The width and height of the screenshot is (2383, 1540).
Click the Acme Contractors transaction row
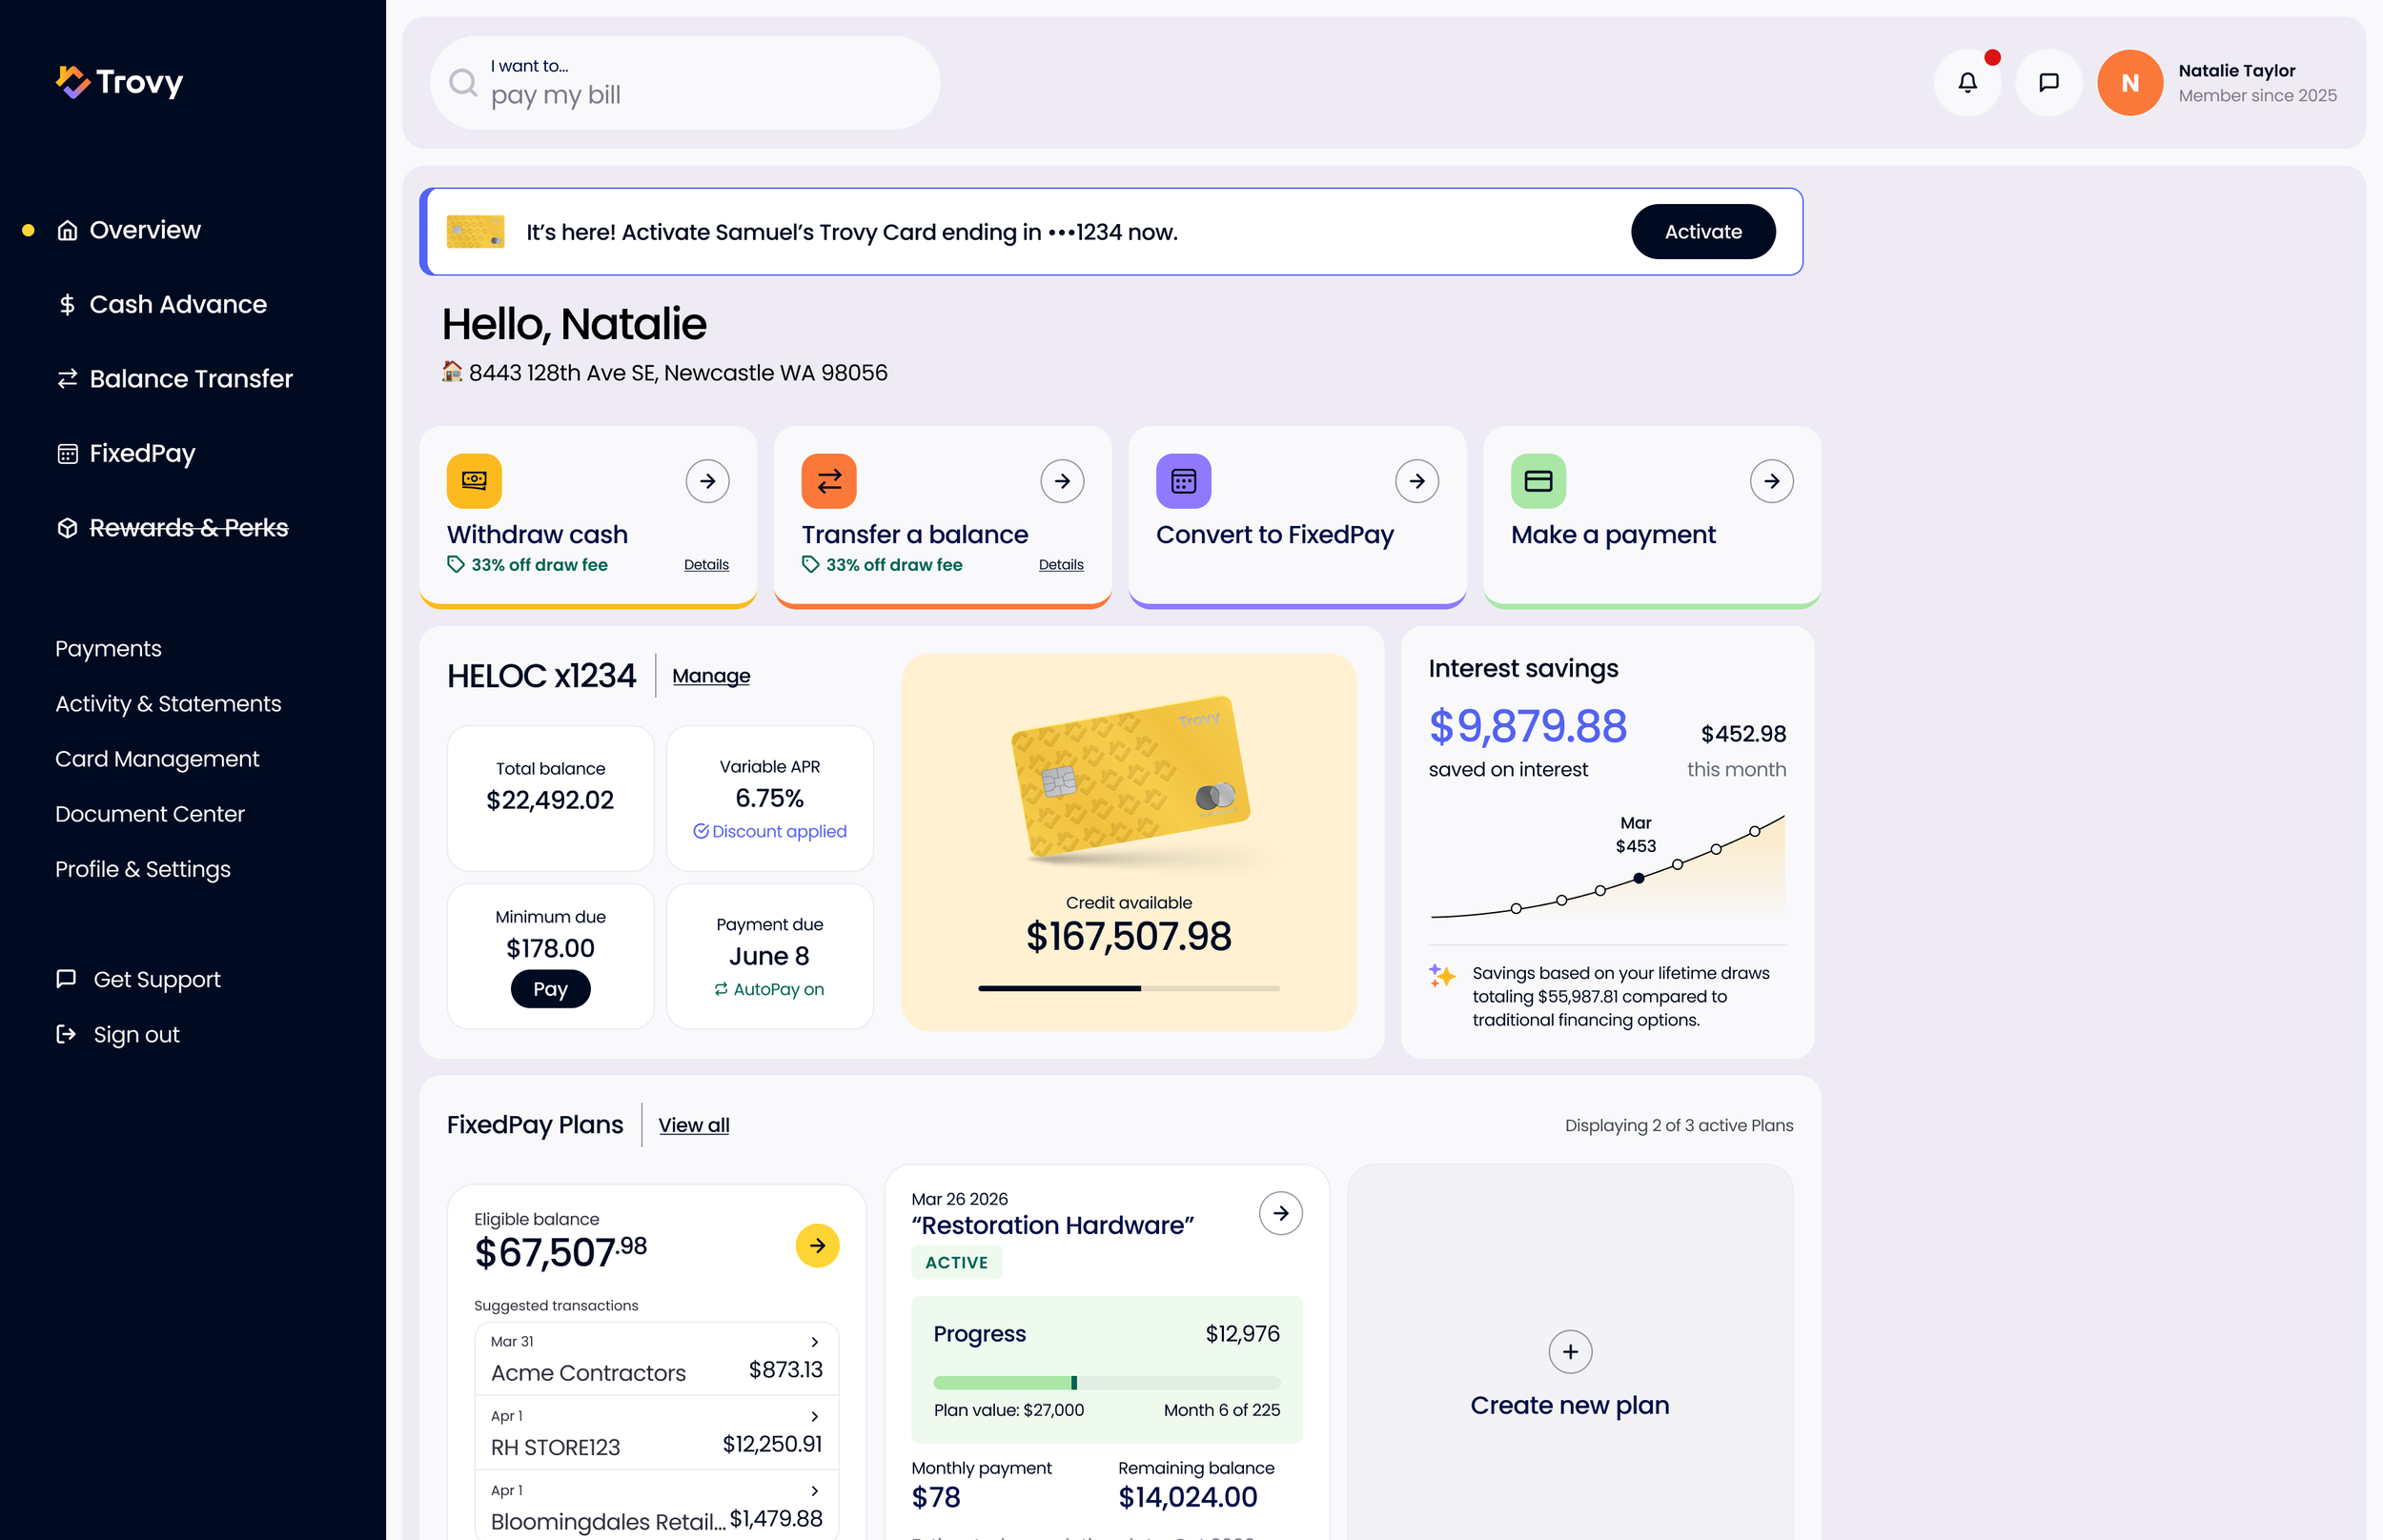656,1358
